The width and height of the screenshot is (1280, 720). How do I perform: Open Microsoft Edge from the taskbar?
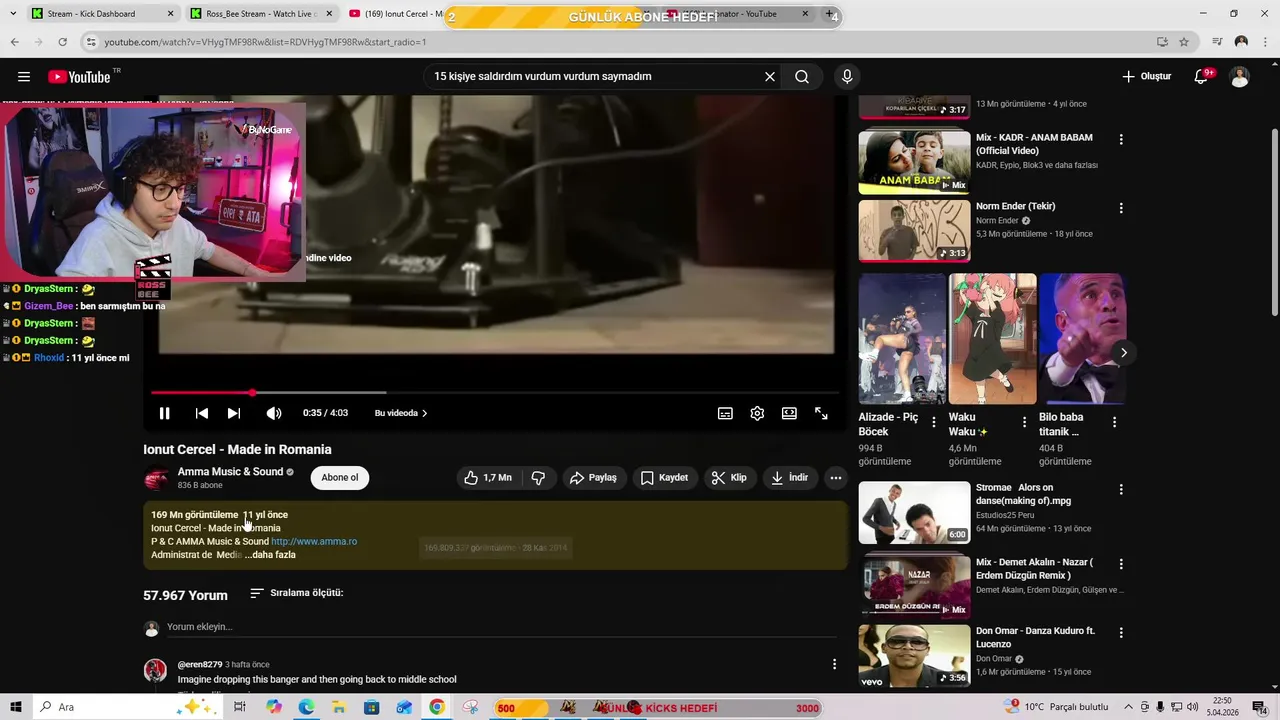pos(306,707)
